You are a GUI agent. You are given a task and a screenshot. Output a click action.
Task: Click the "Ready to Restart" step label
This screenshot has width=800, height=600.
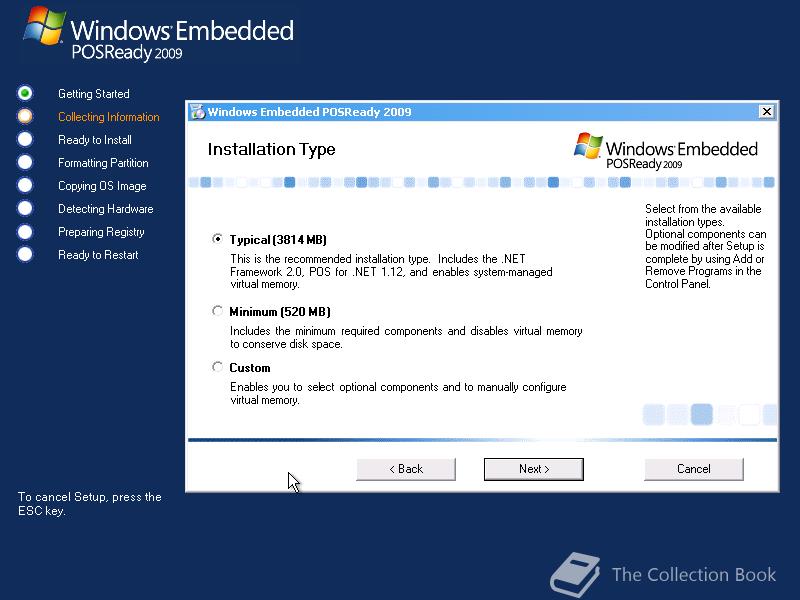[98, 255]
